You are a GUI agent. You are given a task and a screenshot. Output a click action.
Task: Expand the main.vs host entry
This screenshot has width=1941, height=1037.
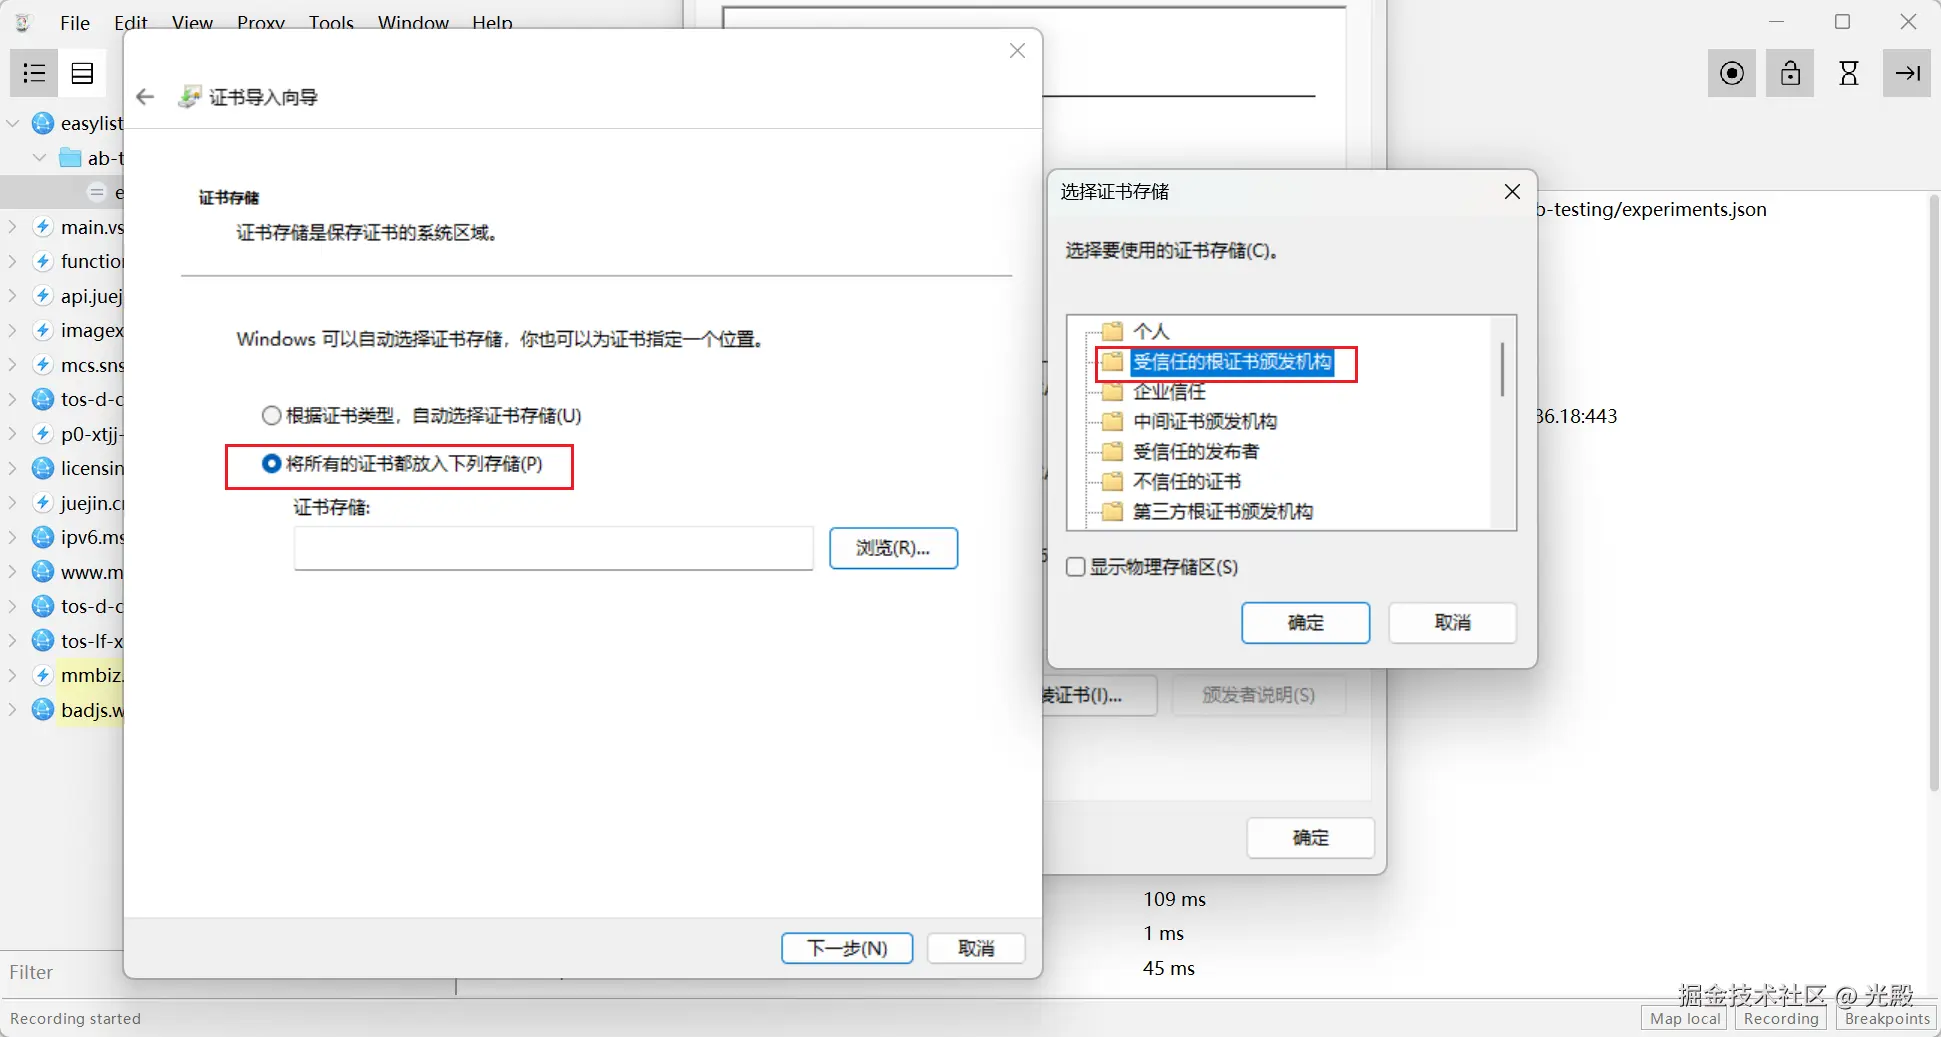coord(13,227)
